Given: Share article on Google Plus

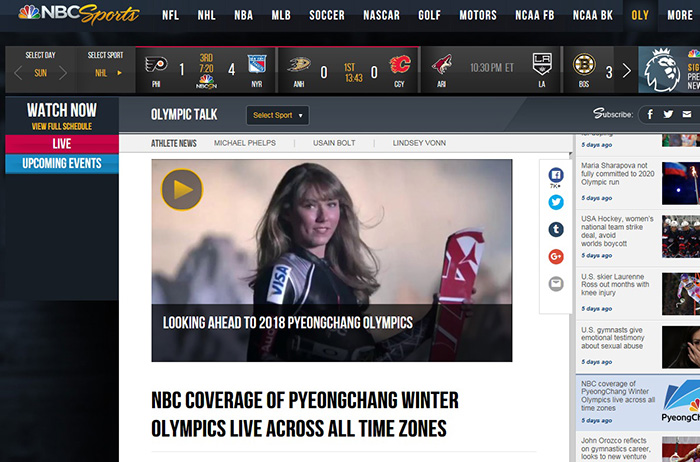Looking at the screenshot, I should point(556,257).
